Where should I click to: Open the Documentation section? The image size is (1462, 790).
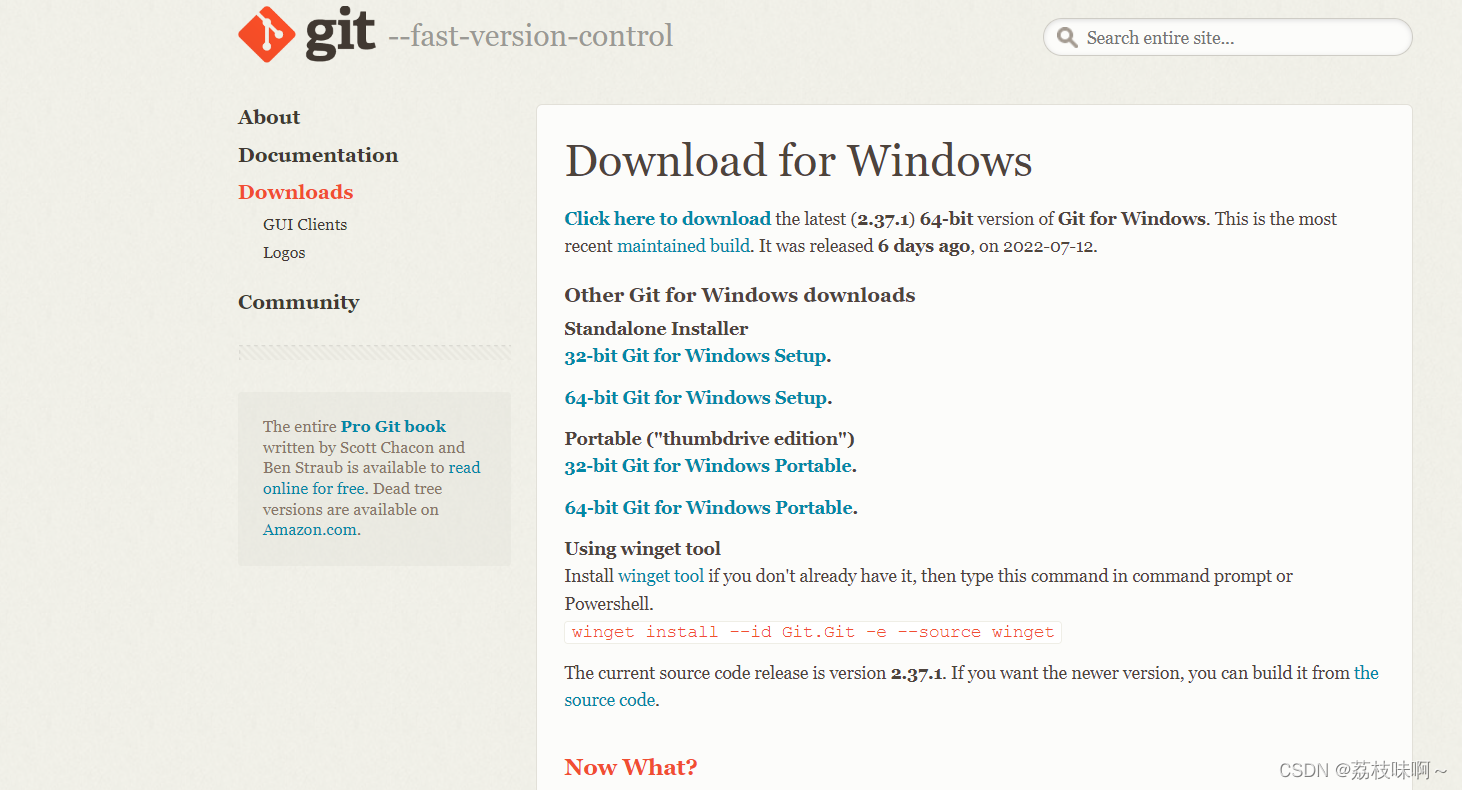tap(318, 155)
